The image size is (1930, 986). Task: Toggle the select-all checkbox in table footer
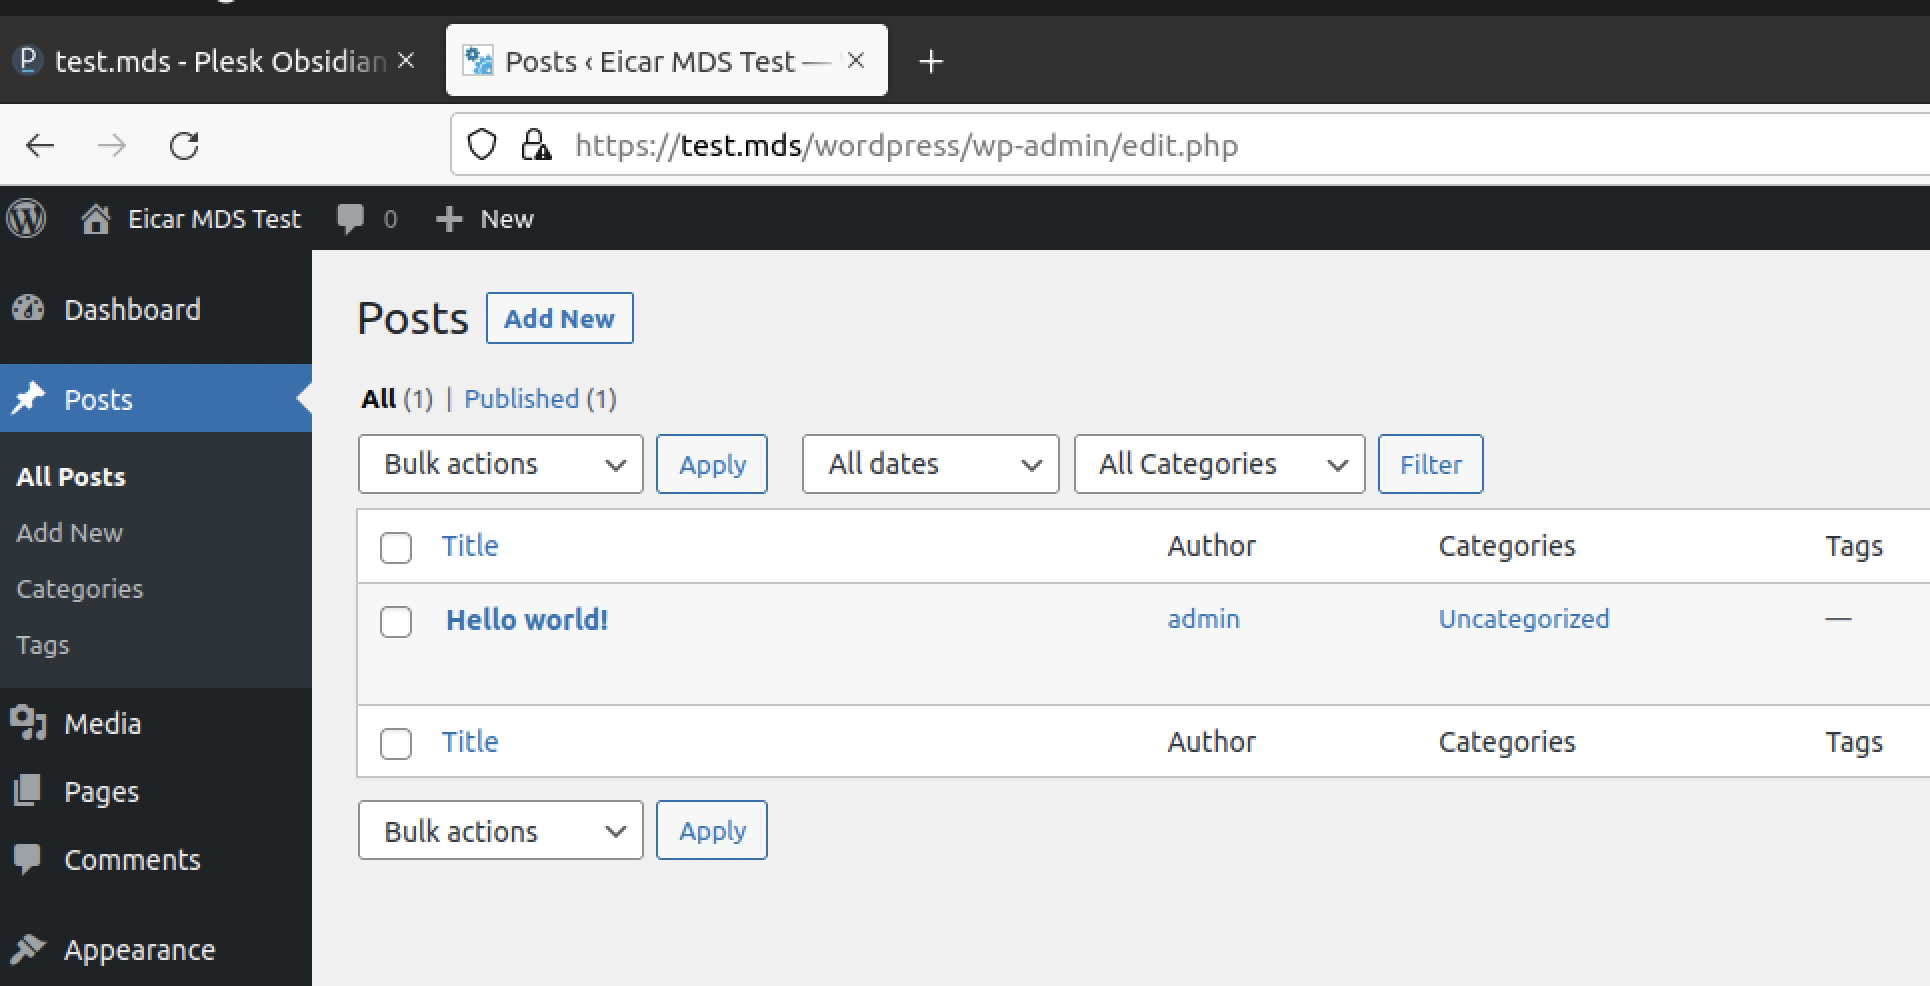coord(396,743)
